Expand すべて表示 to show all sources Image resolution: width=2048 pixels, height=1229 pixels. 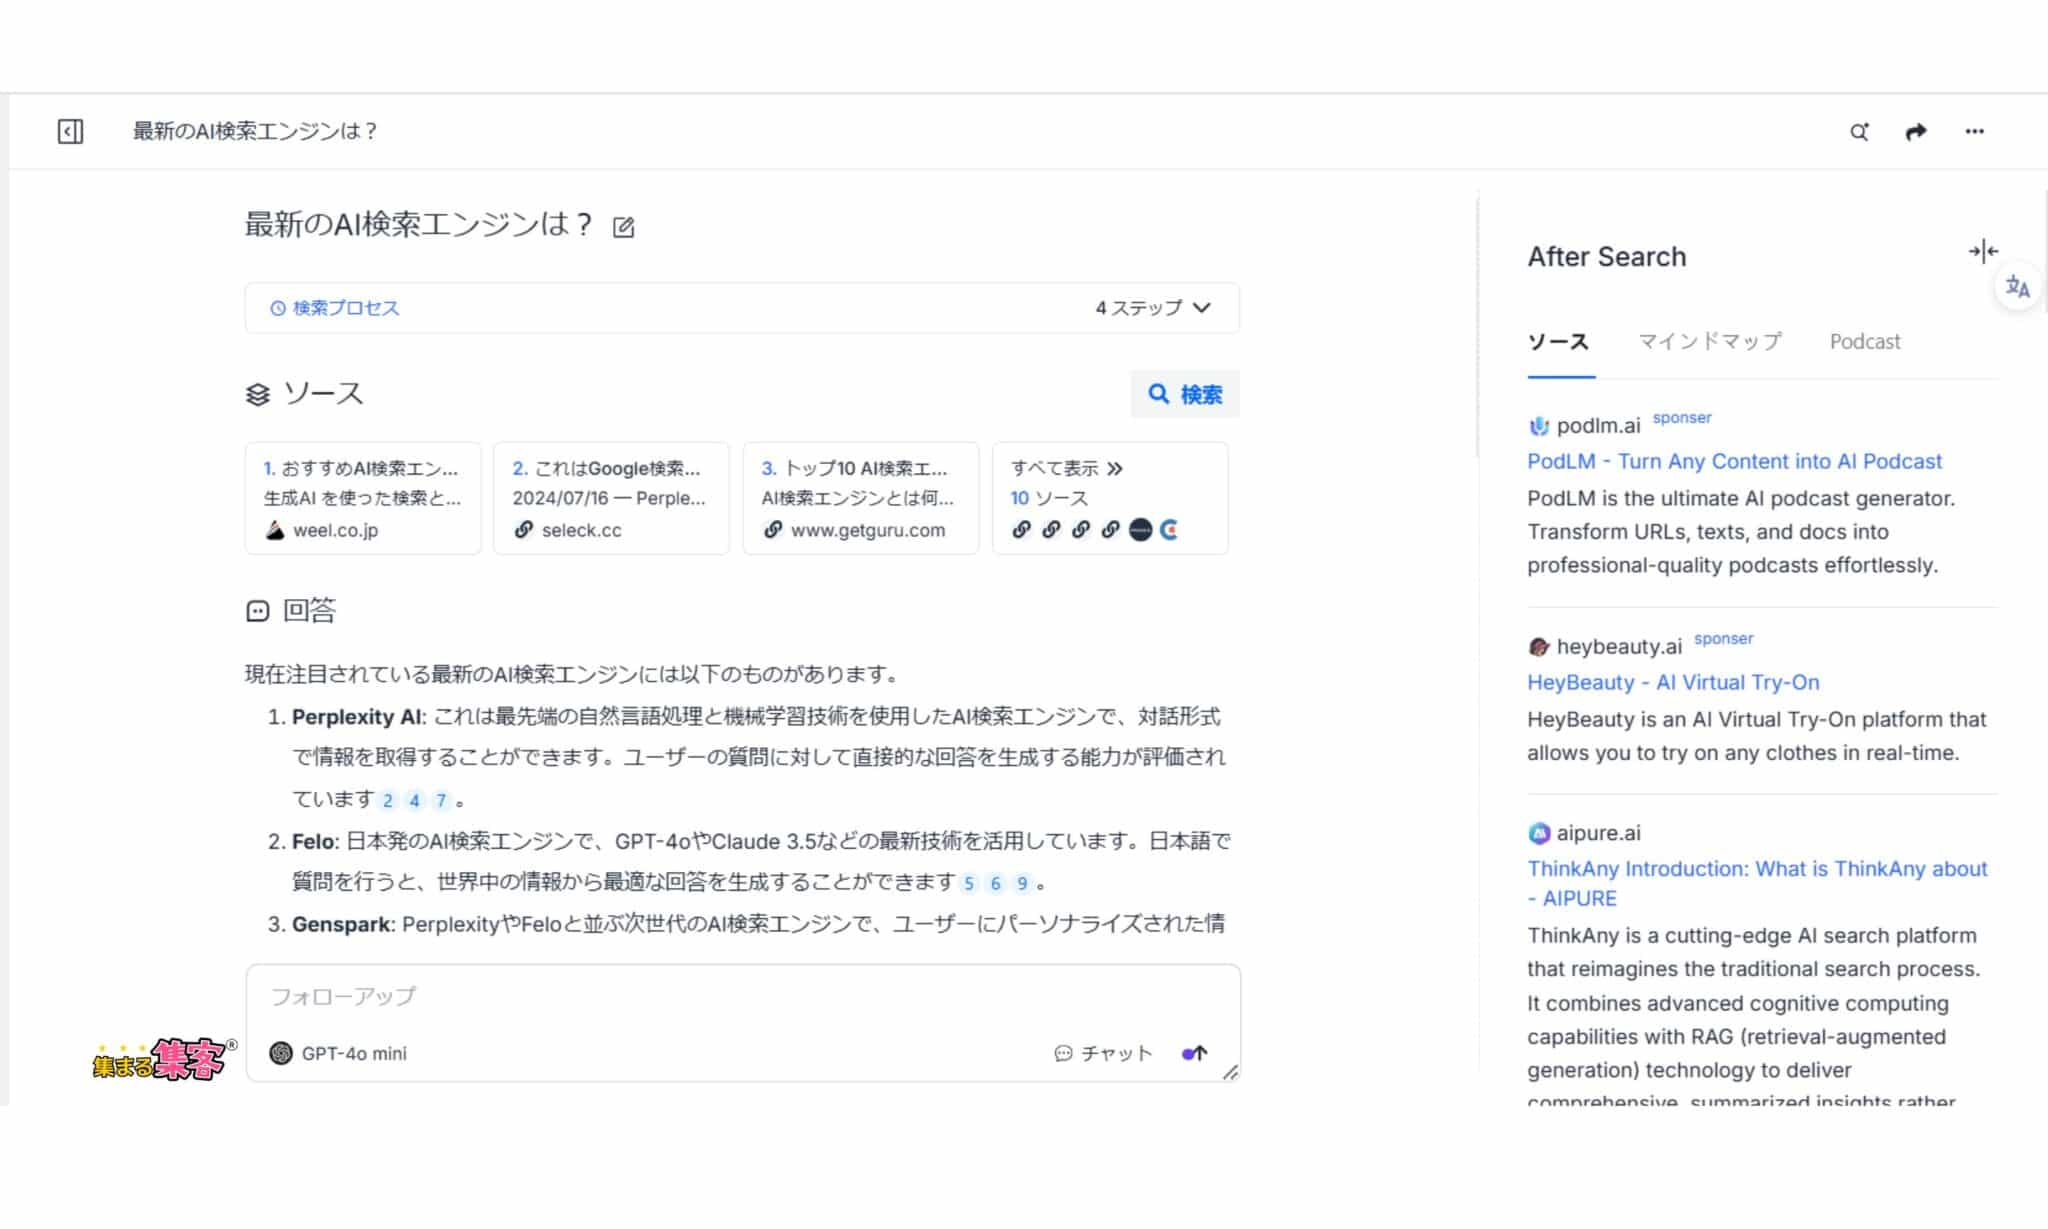coord(1067,468)
